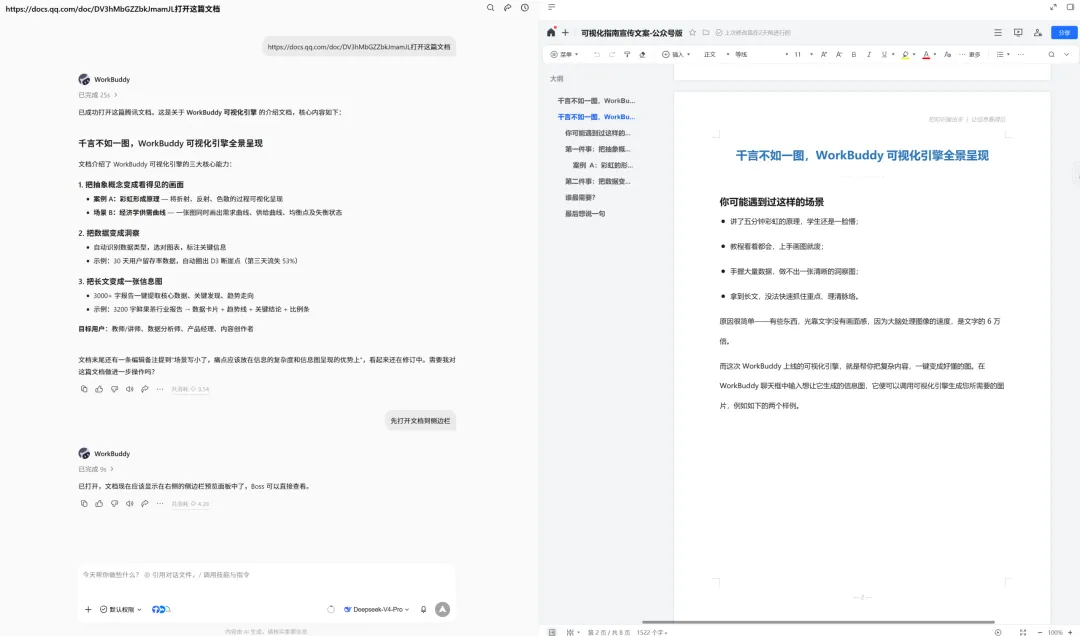The image size is (1080, 636).
Task: Zoom out document with minus button
Action: (1039, 632)
